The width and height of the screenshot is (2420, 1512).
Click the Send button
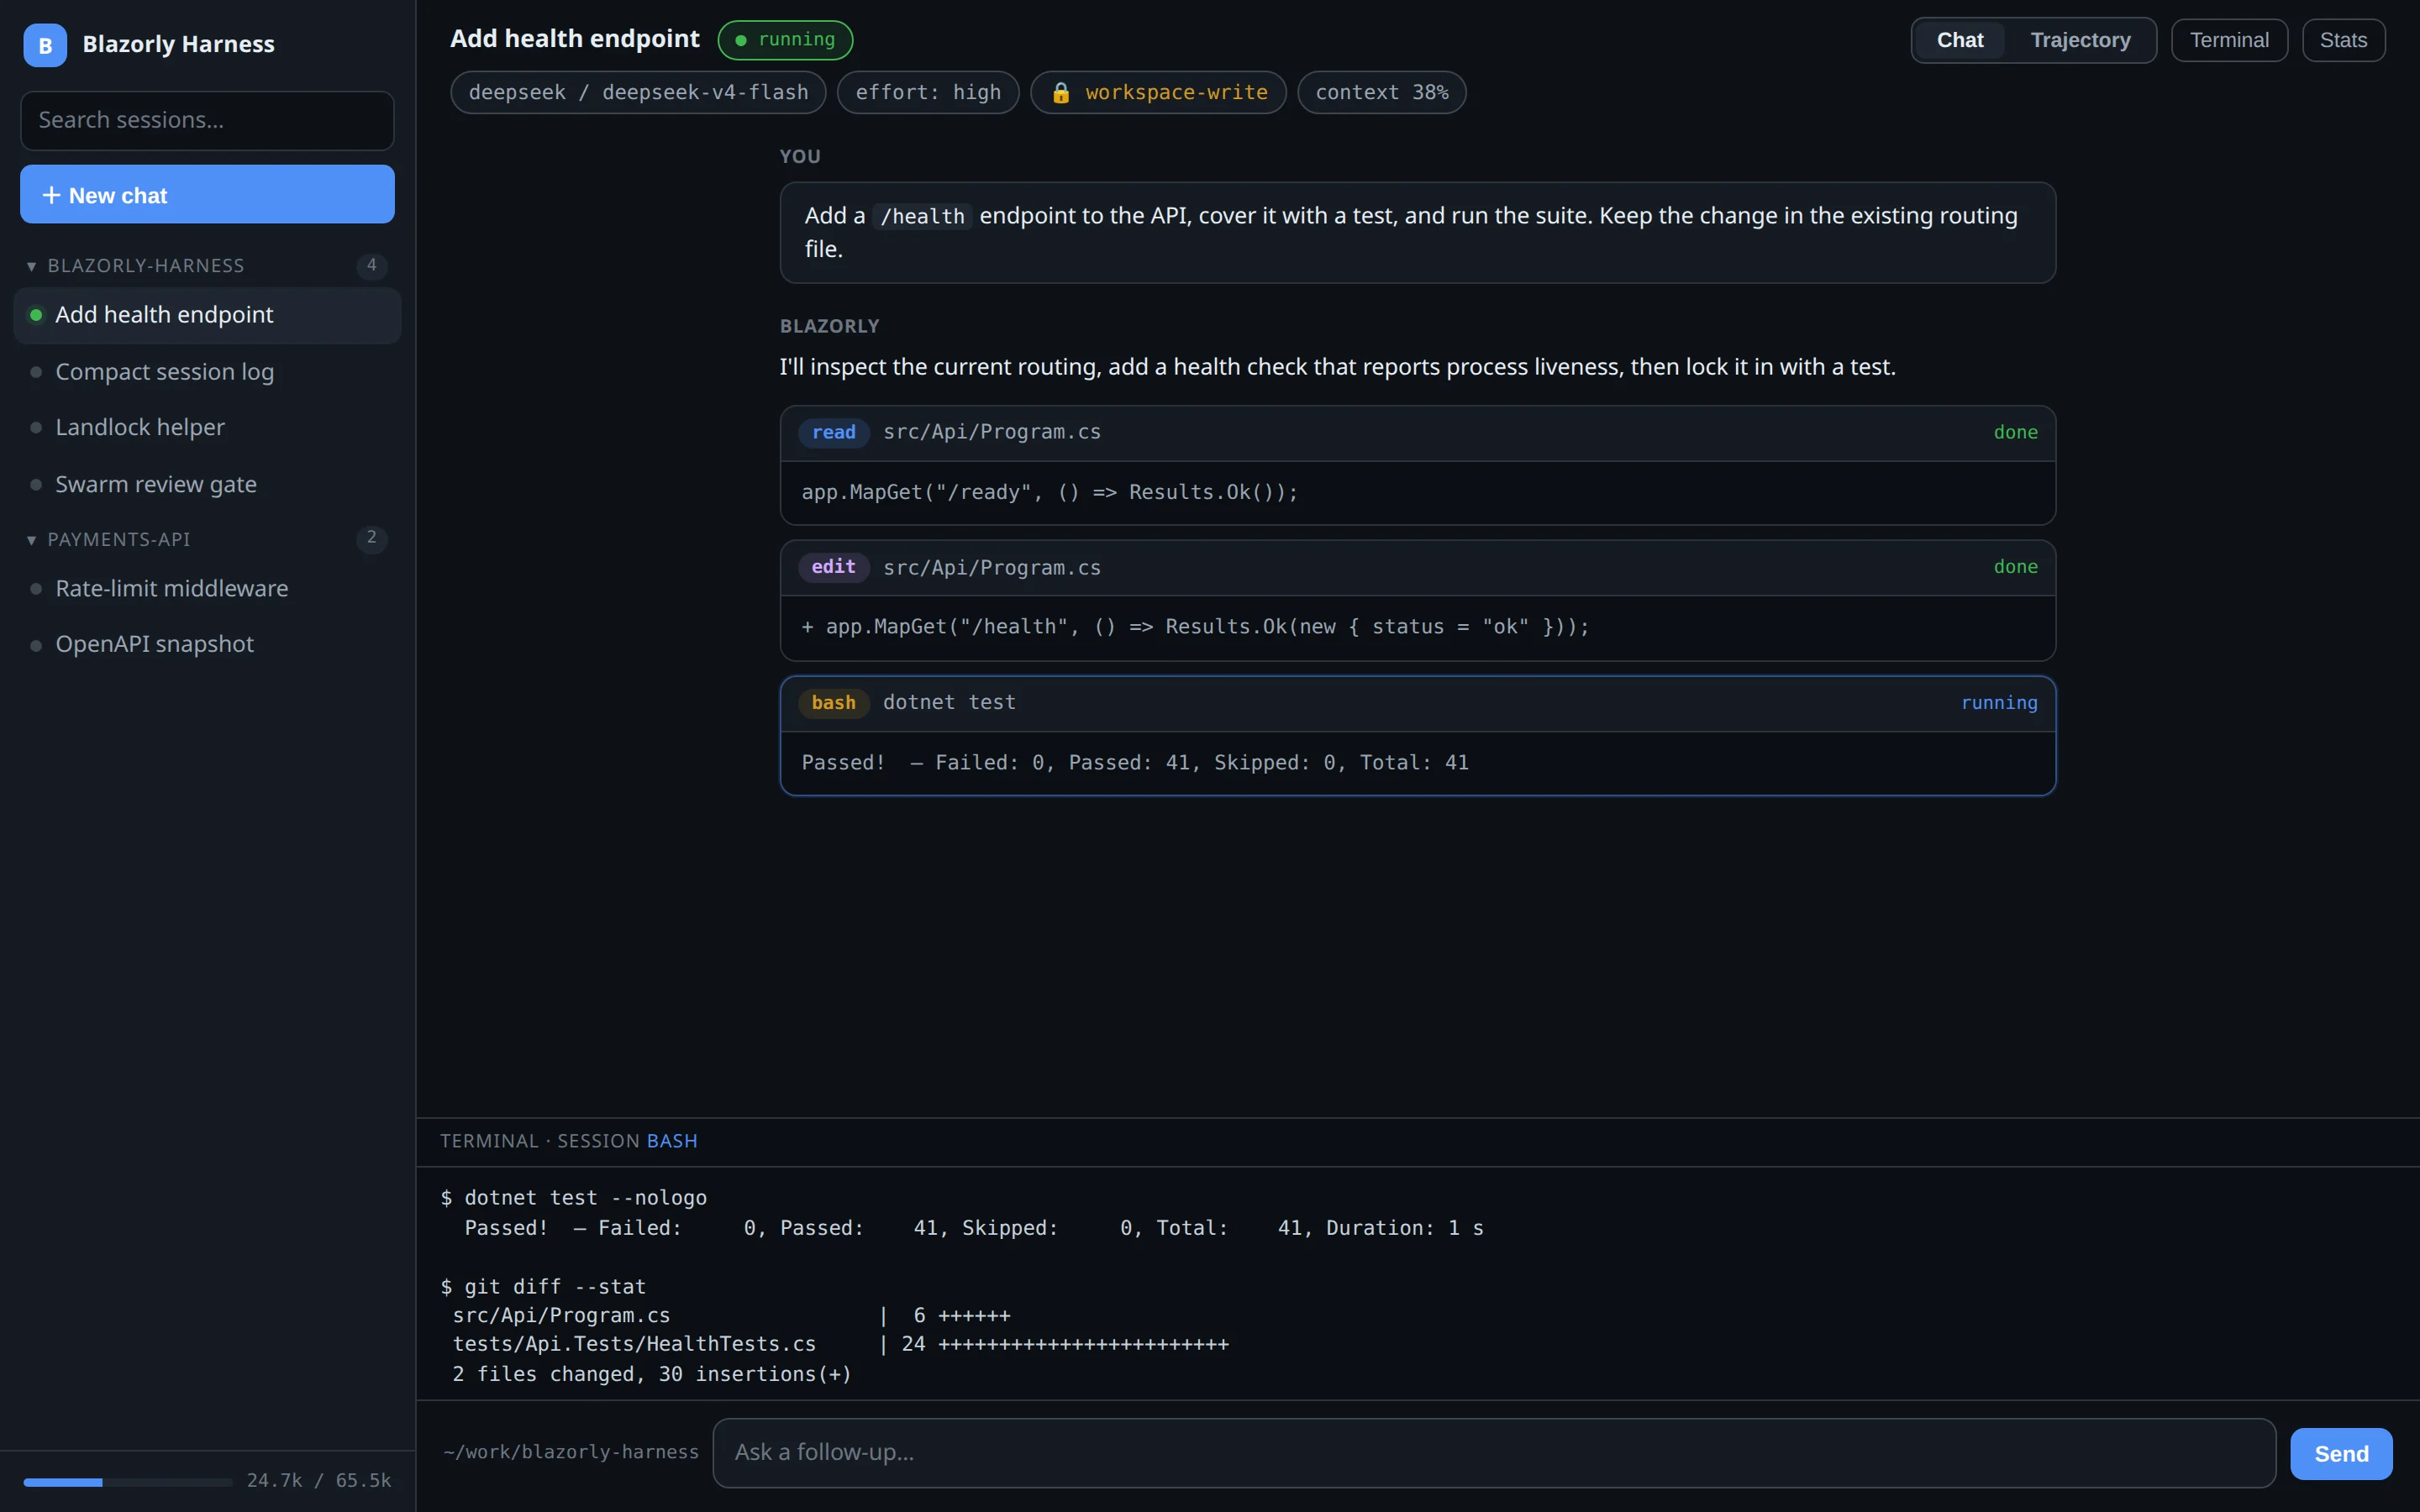2341,1454
